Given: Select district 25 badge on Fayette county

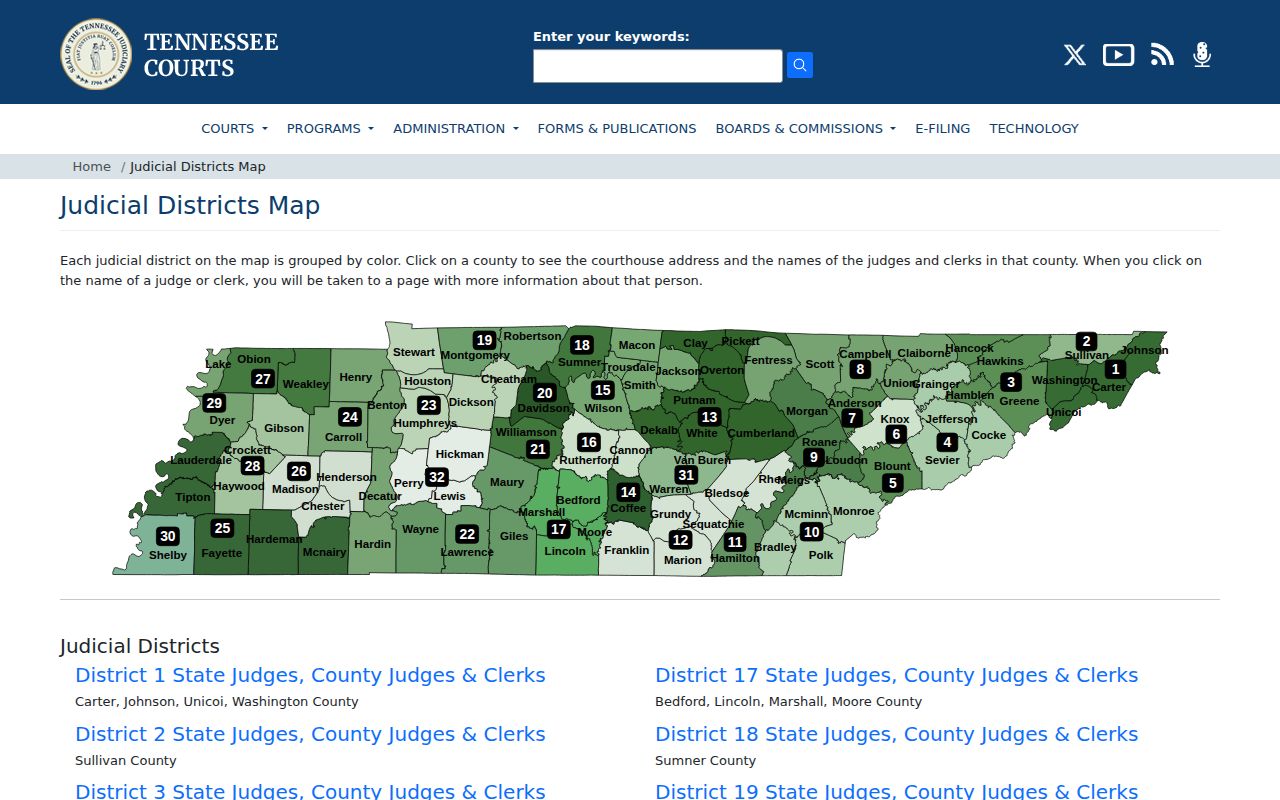Looking at the screenshot, I should coord(222,528).
